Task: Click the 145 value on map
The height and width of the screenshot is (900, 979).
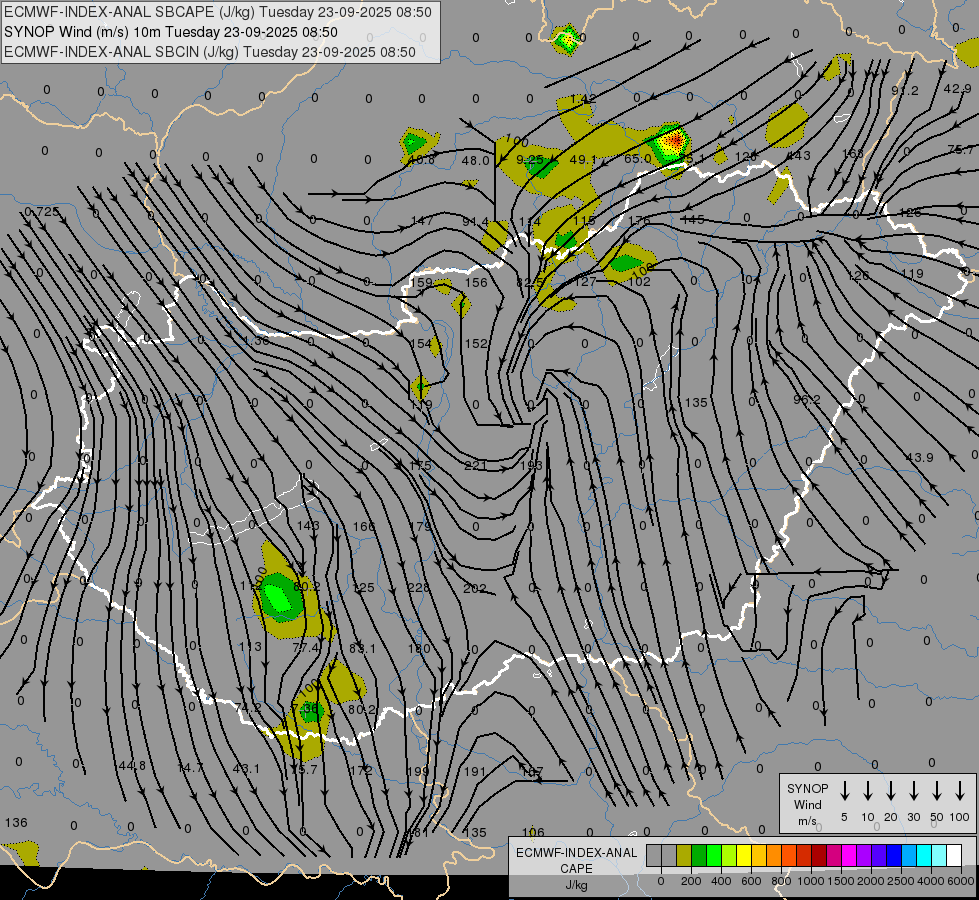Action: (693, 220)
